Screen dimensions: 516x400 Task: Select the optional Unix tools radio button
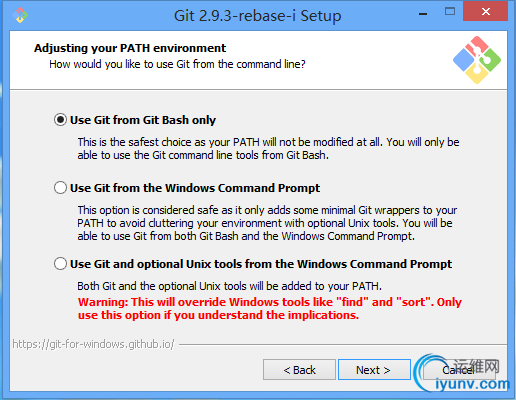point(60,264)
